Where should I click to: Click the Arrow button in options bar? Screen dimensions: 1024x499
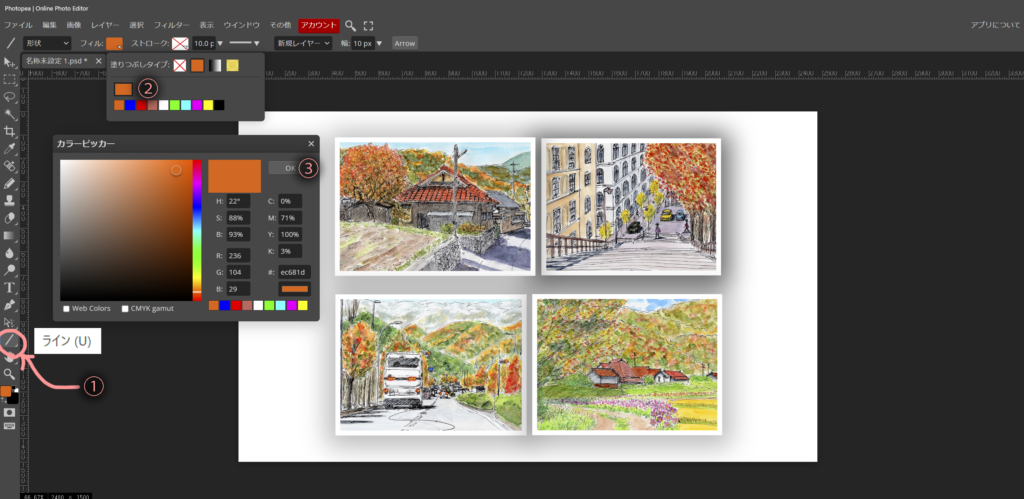point(404,43)
